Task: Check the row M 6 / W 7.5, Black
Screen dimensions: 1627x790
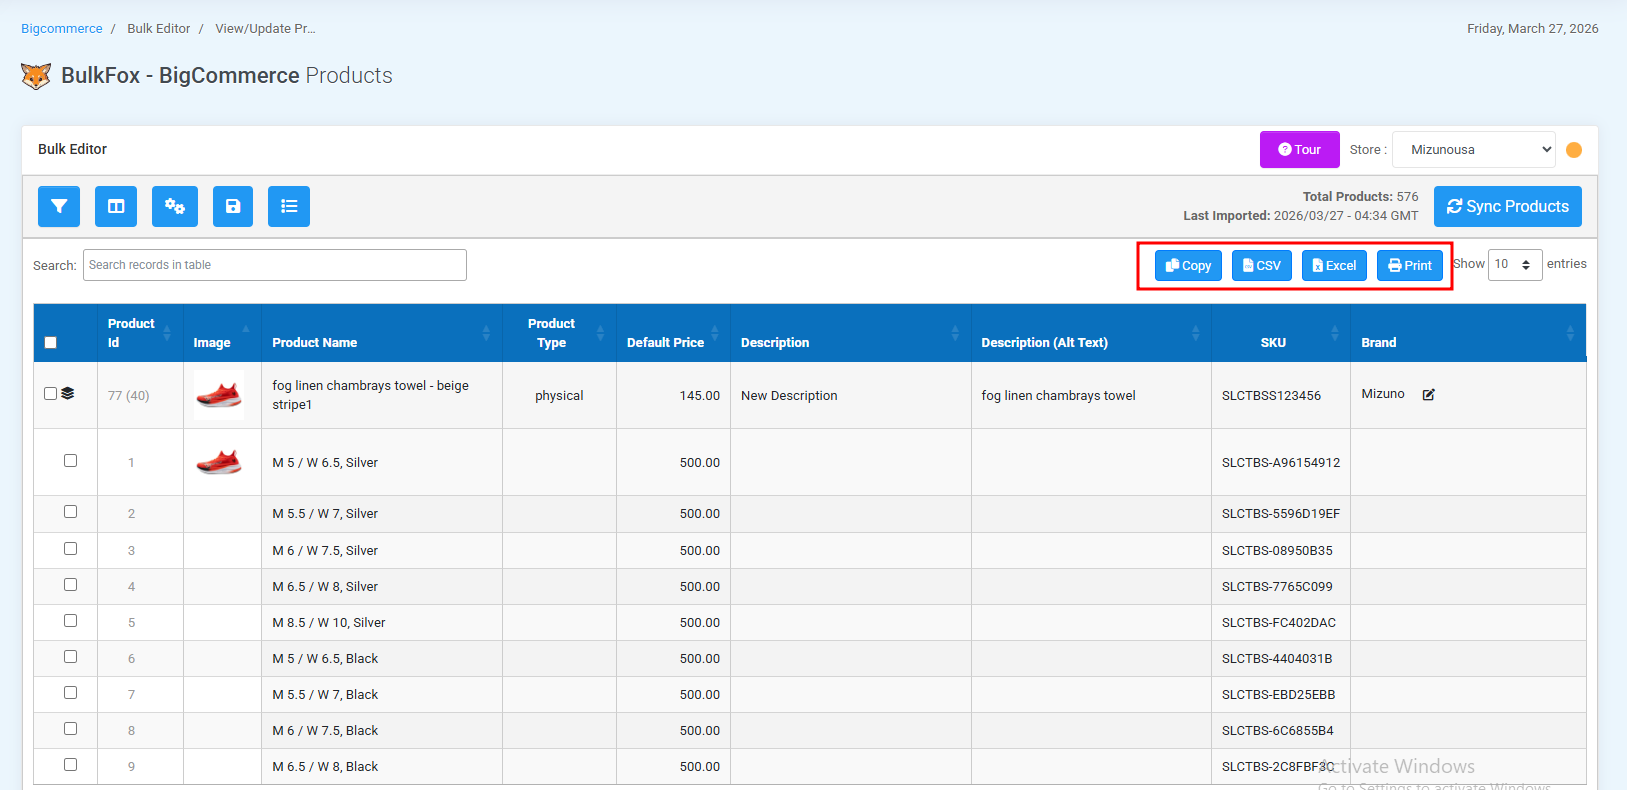Action: pos(70,728)
